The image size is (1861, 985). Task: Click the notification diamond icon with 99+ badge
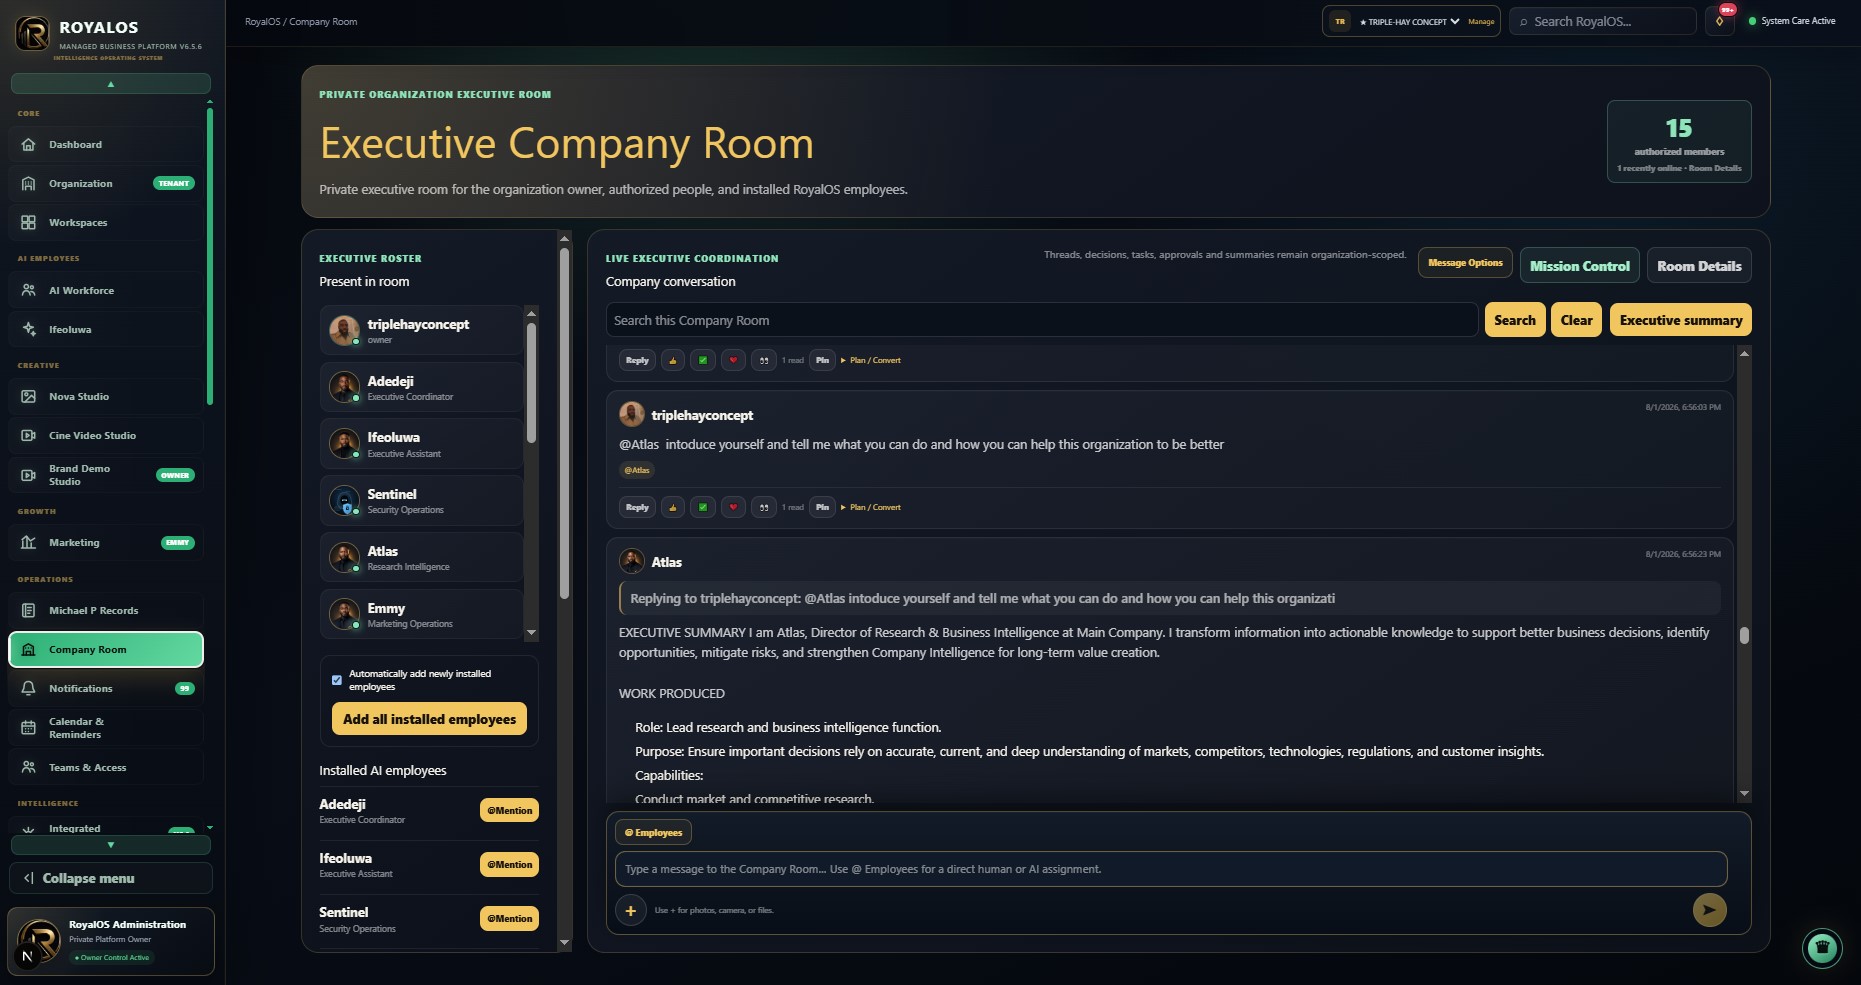coord(1720,21)
